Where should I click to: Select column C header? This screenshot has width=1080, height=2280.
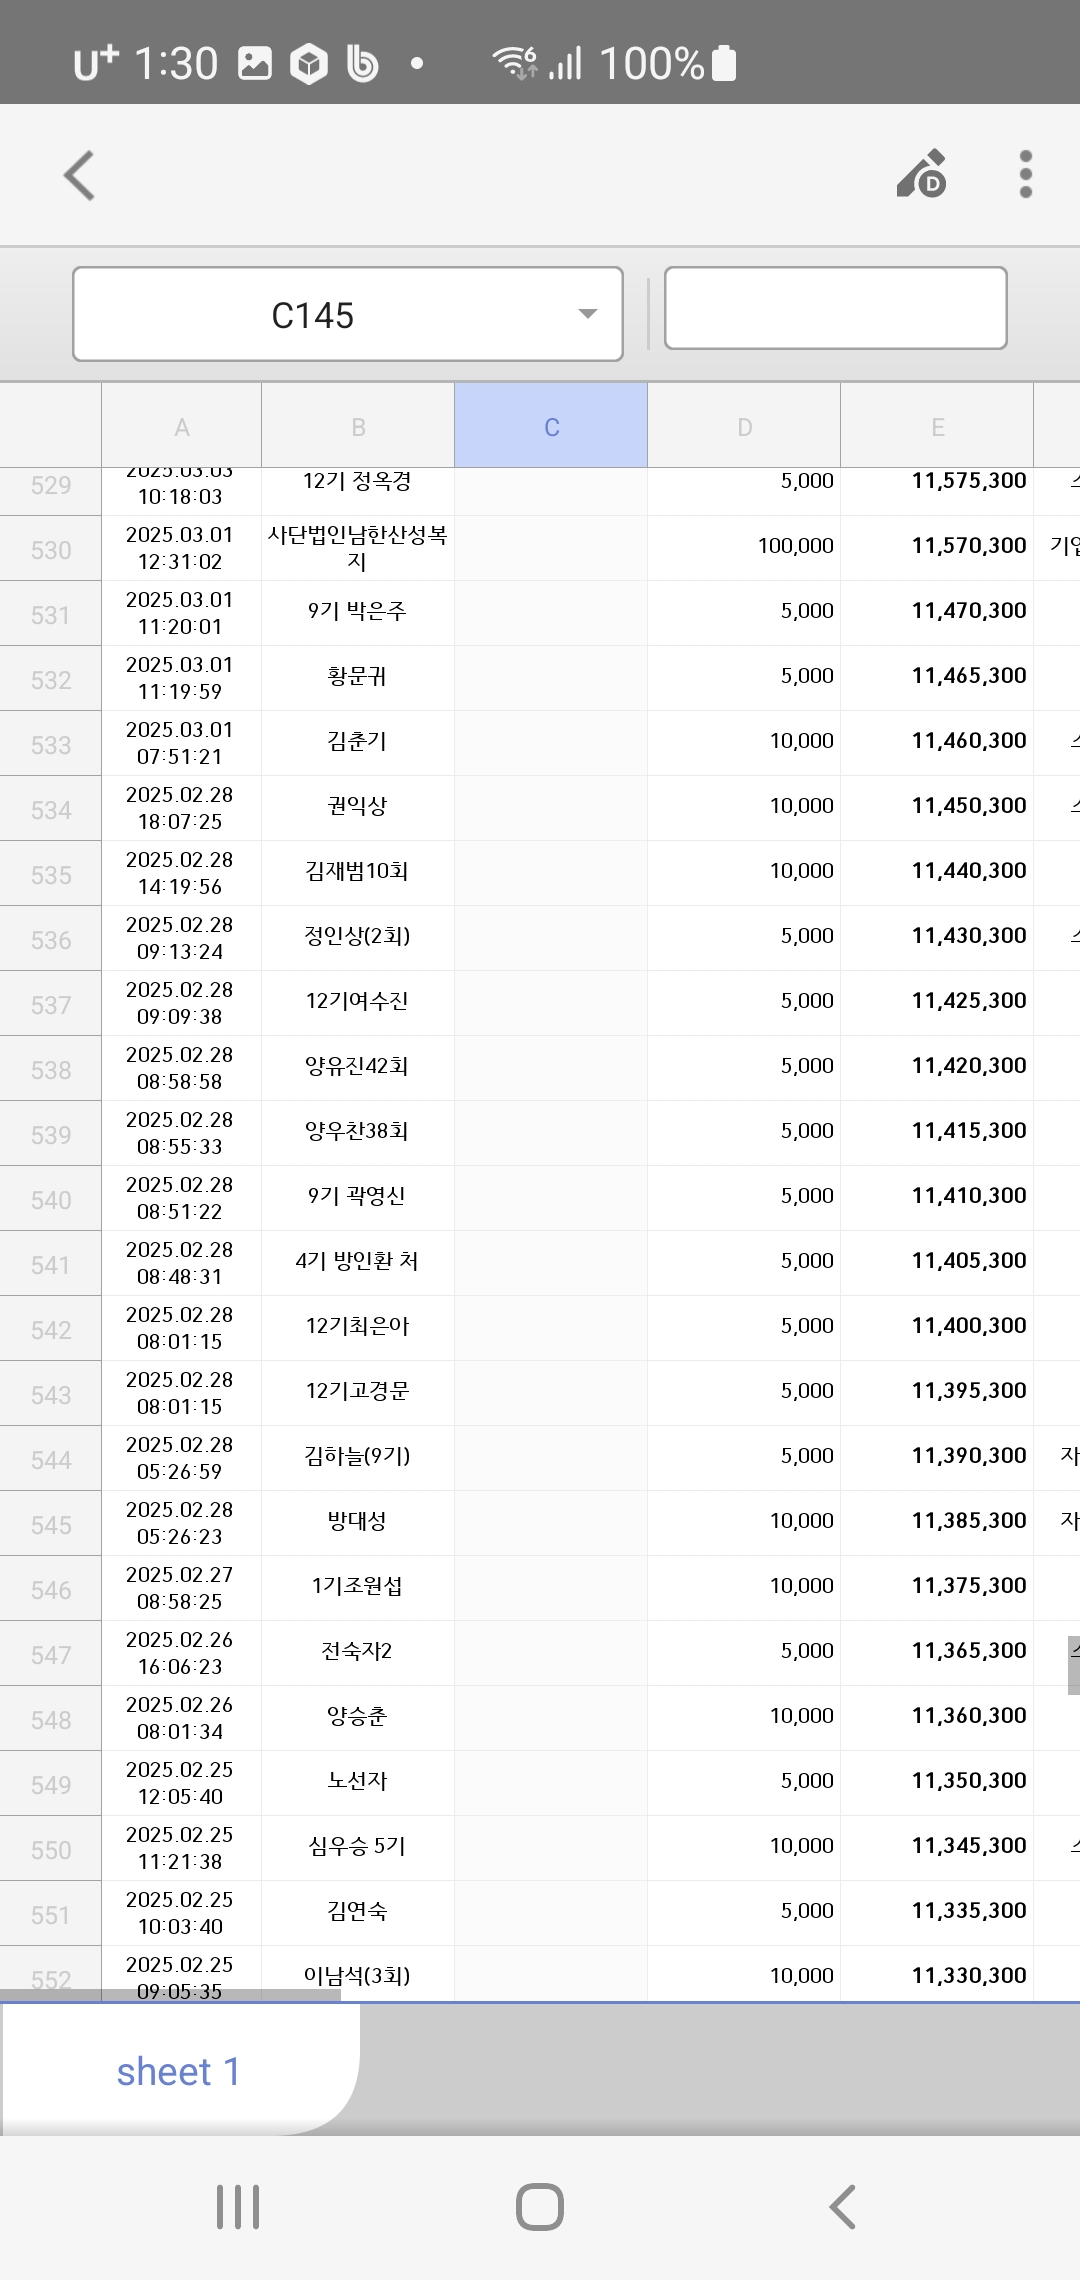[x=551, y=427]
